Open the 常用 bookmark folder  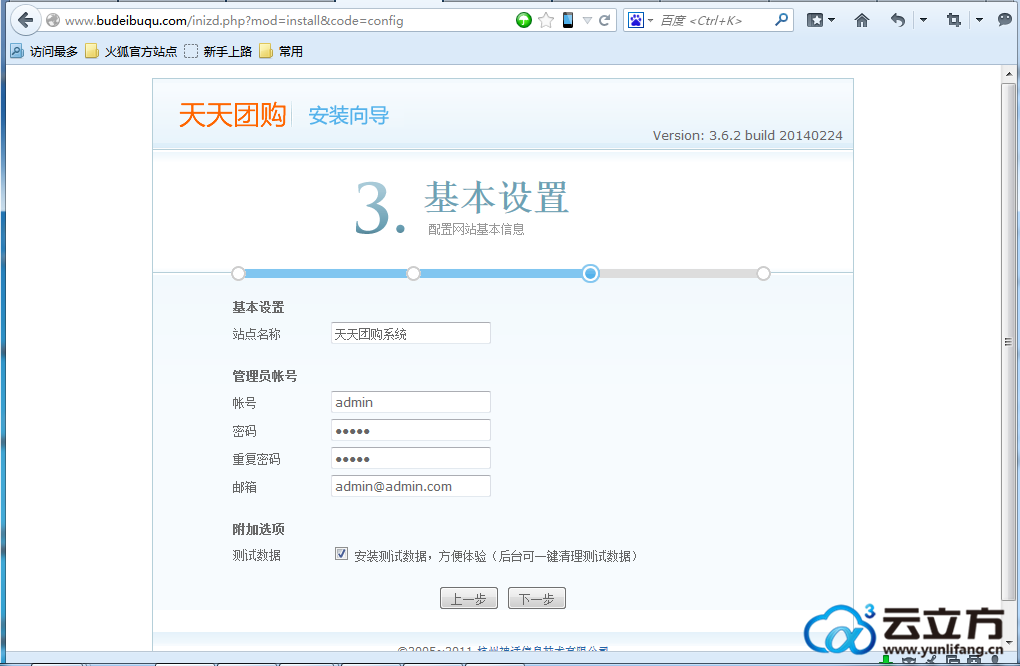(x=281, y=51)
